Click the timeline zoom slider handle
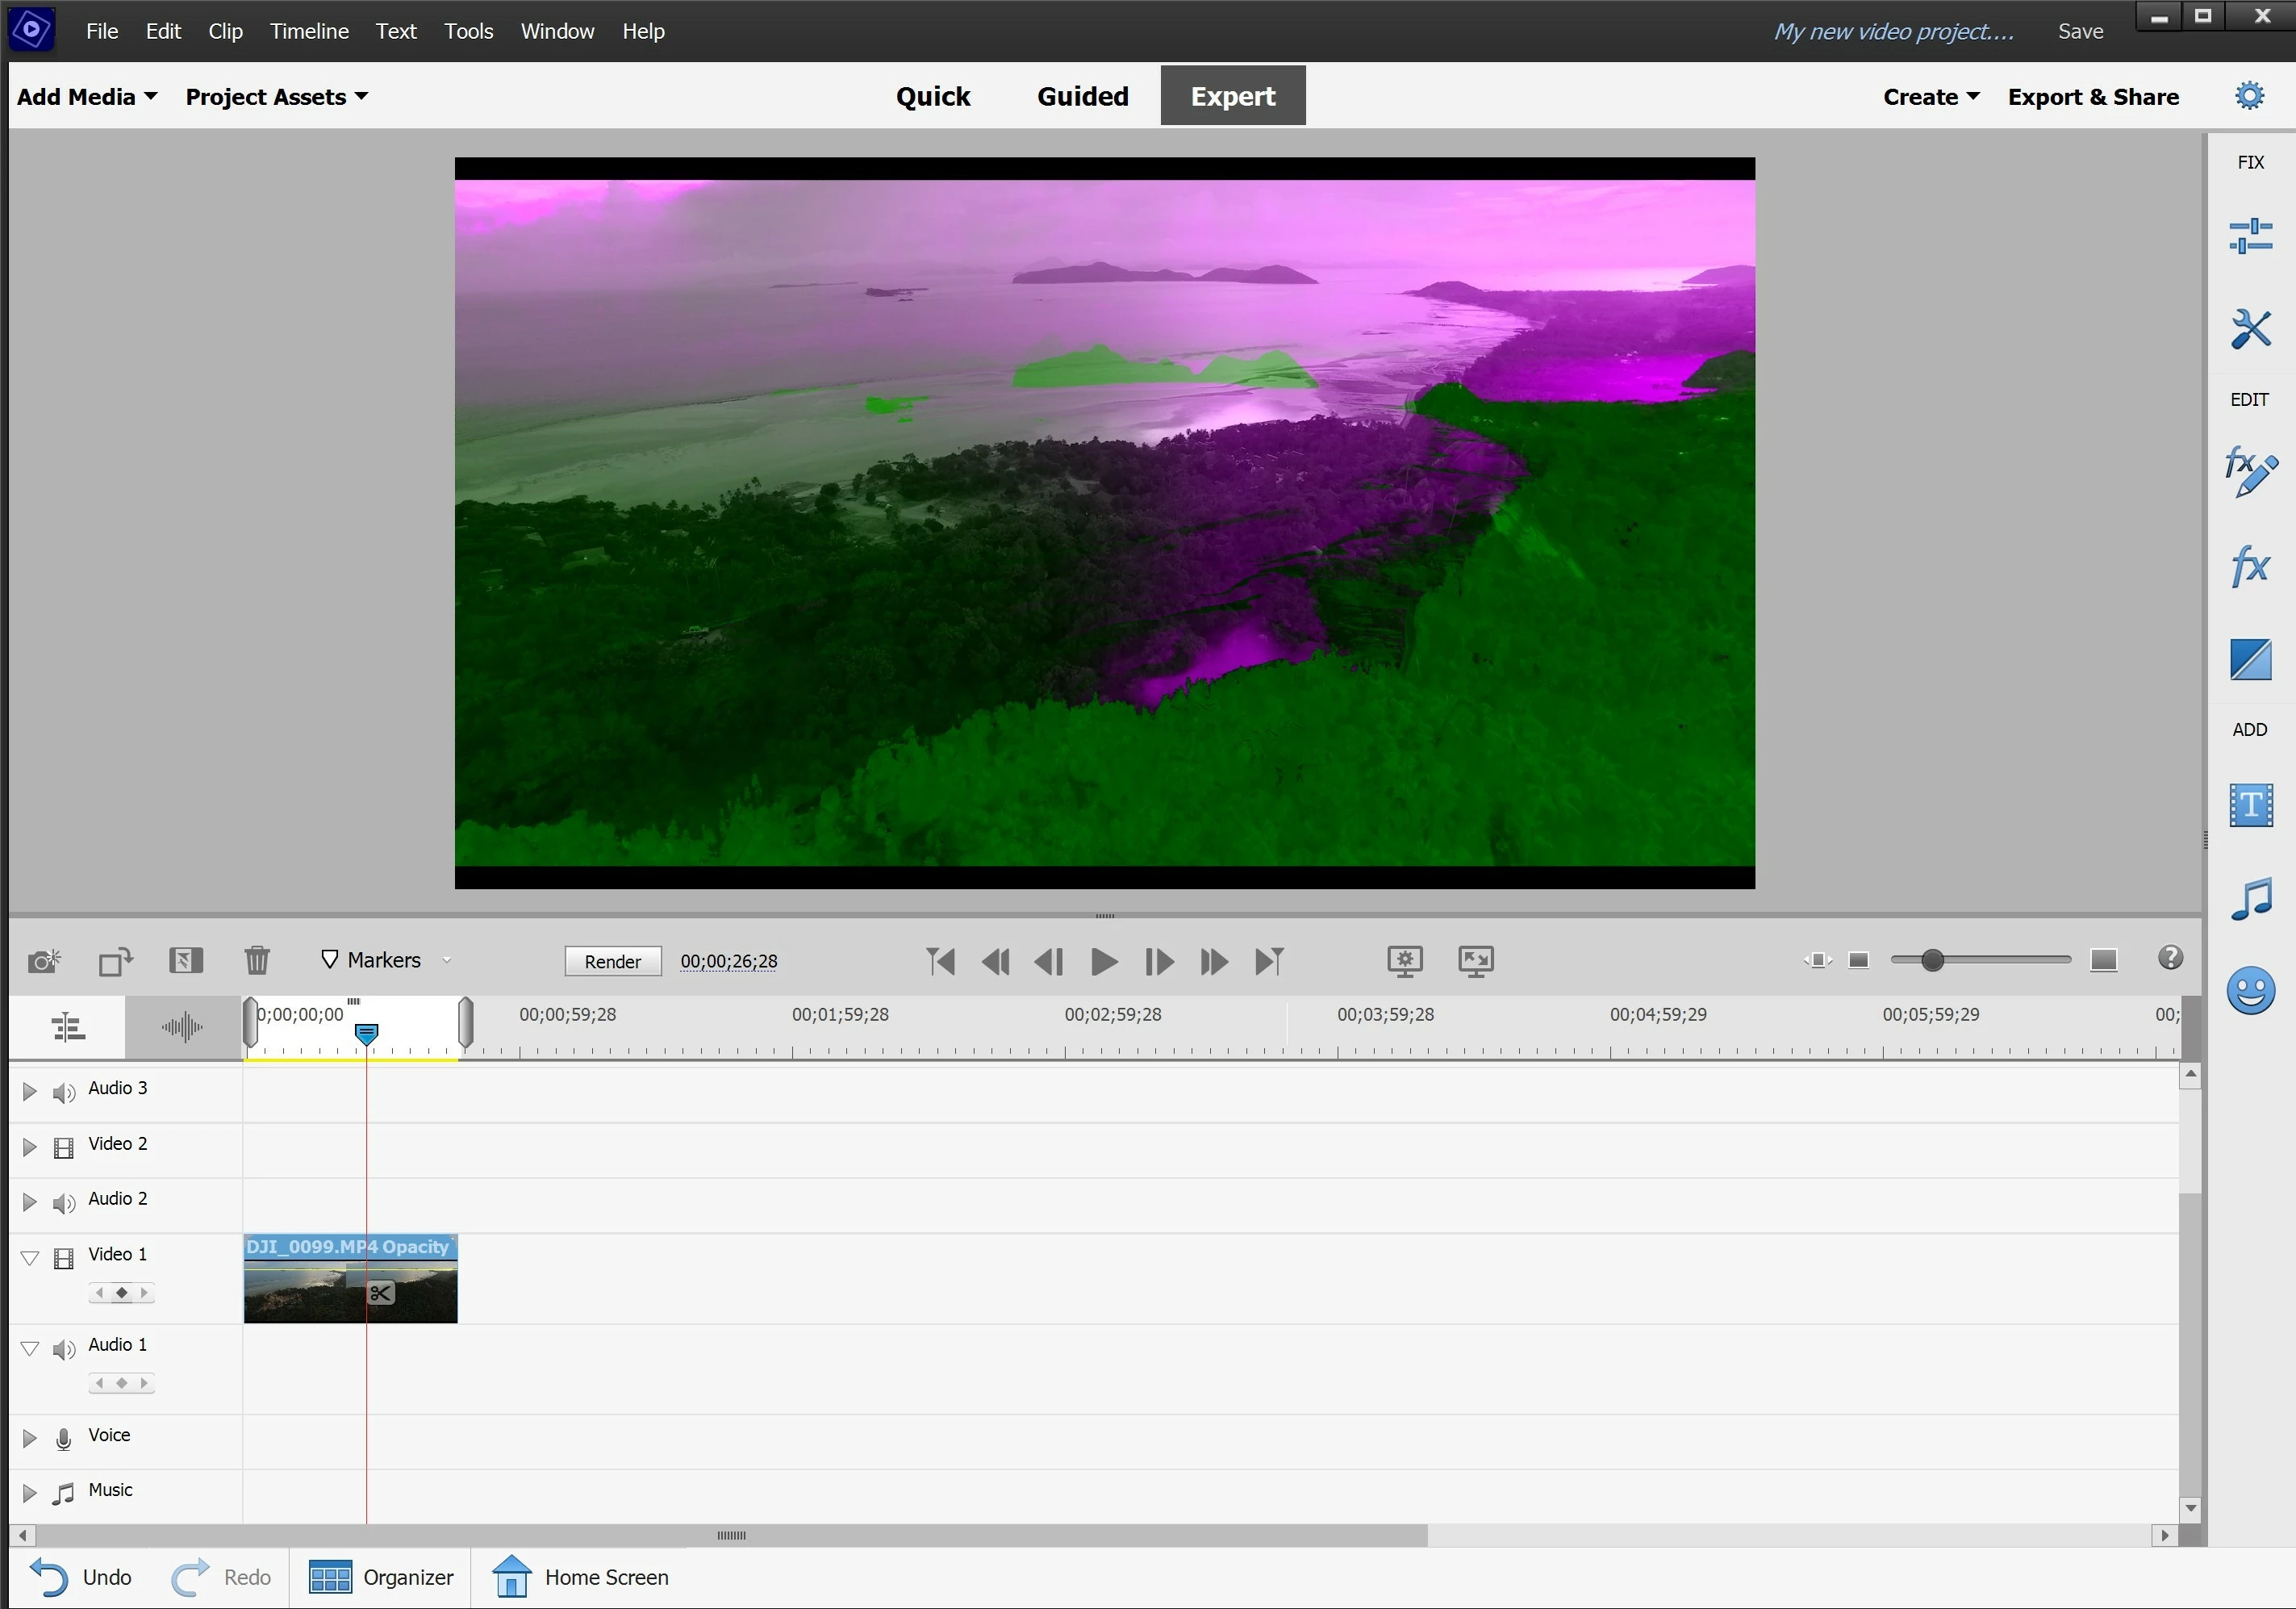Viewport: 2296px width, 1609px height. click(x=1932, y=960)
